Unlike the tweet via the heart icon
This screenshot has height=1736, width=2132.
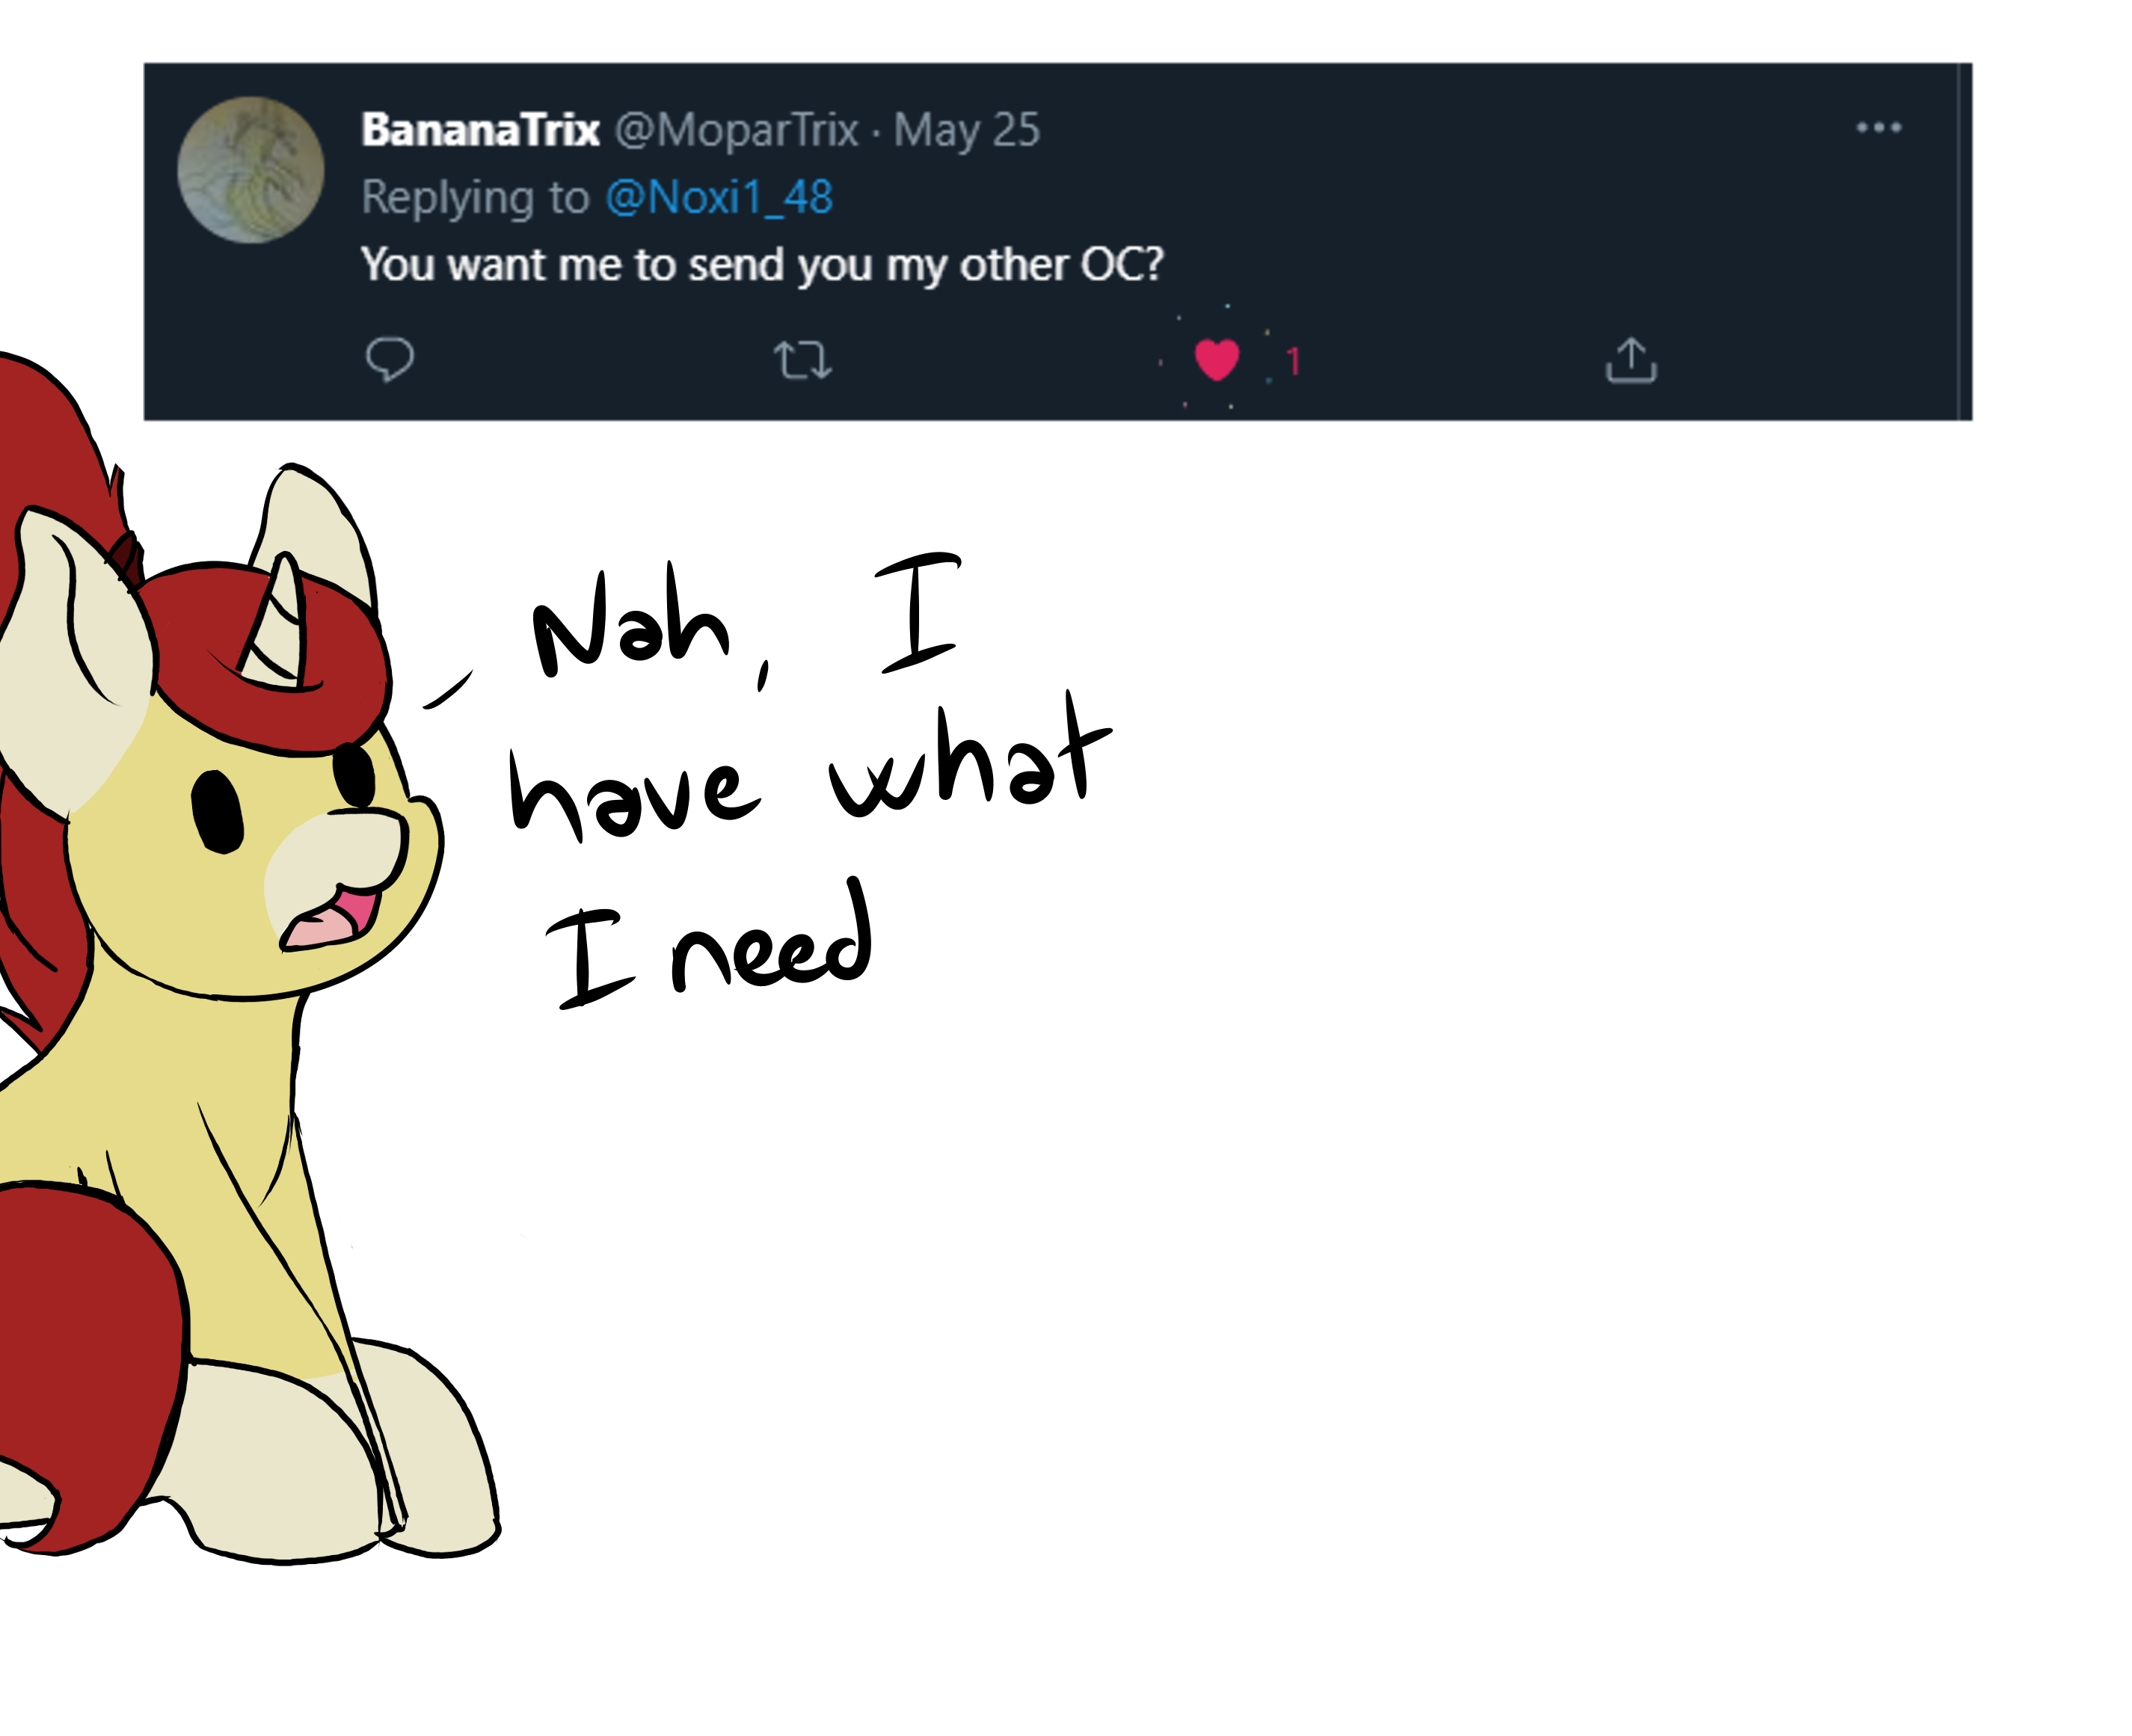point(1217,359)
